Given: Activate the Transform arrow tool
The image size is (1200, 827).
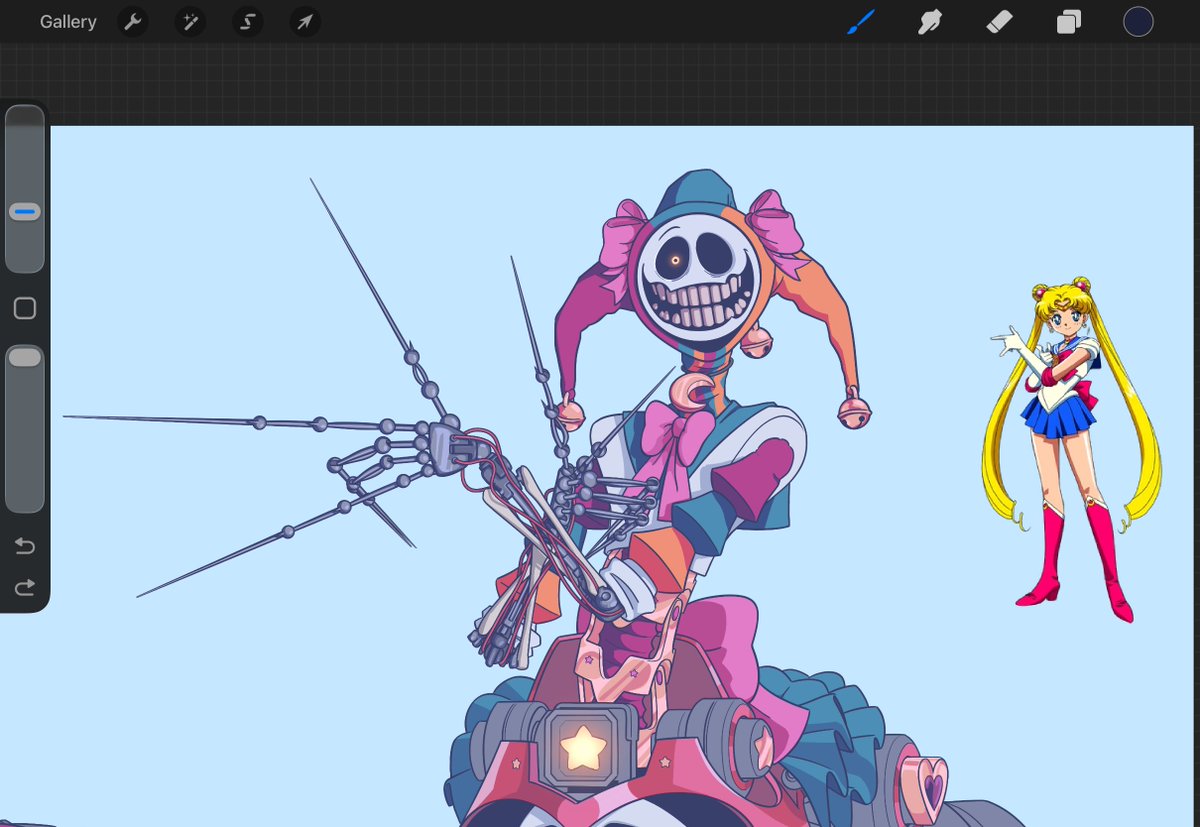Looking at the screenshot, I should click(305, 21).
